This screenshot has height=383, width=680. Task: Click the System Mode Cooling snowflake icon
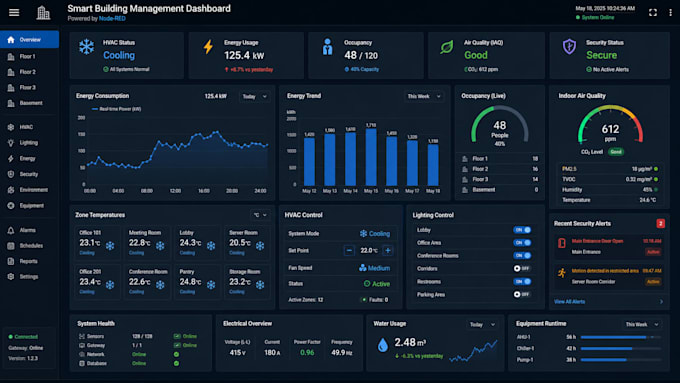pos(363,233)
